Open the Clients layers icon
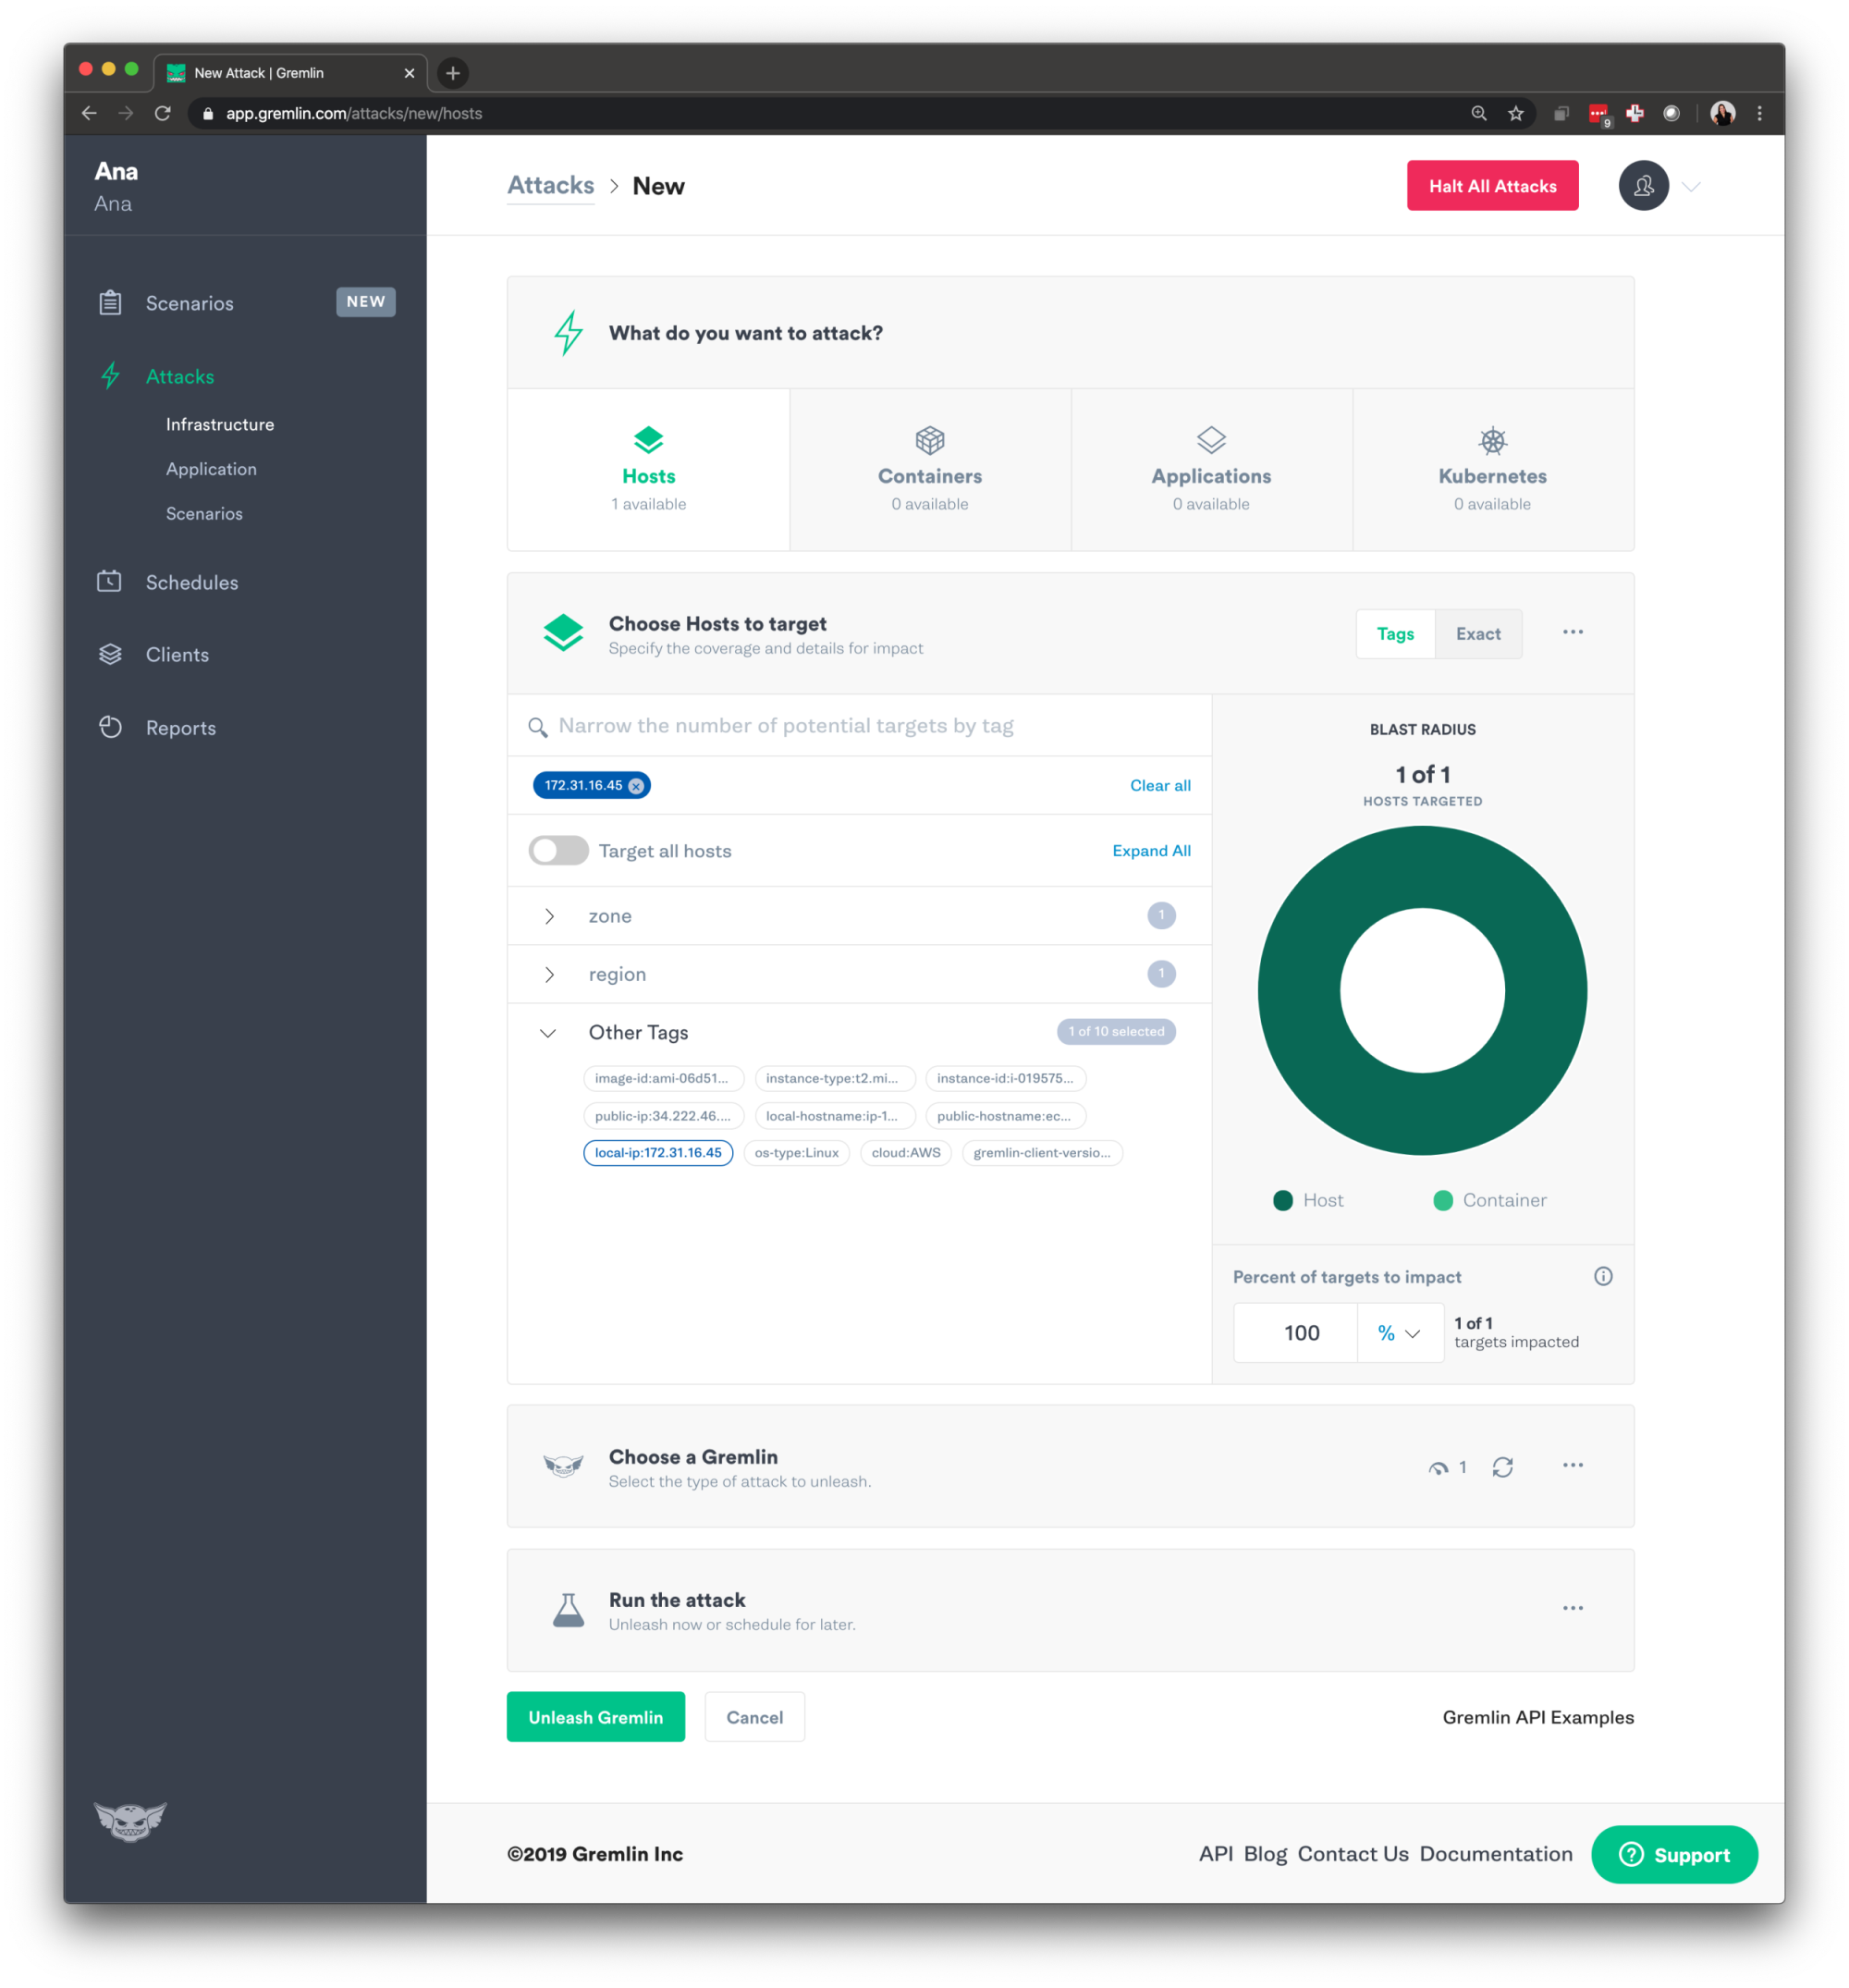Image resolution: width=1849 pixels, height=1988 pixels. 110,654
